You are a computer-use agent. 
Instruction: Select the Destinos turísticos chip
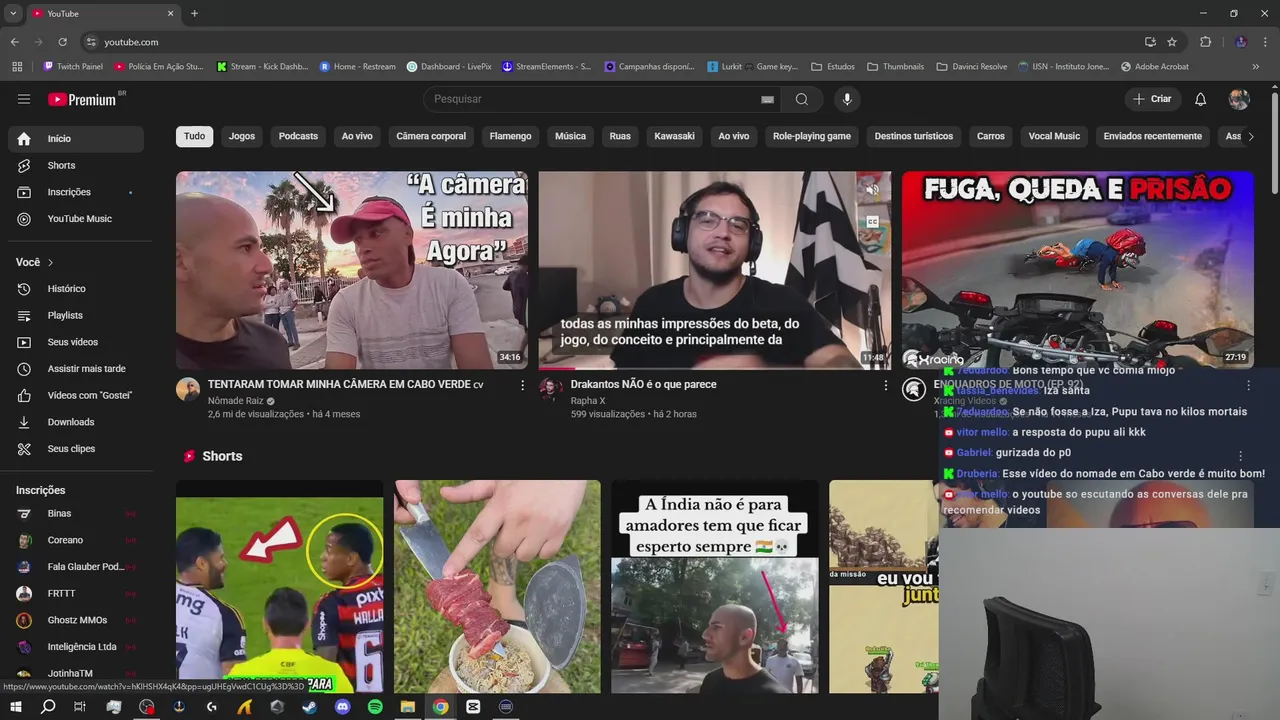point(914,136)
